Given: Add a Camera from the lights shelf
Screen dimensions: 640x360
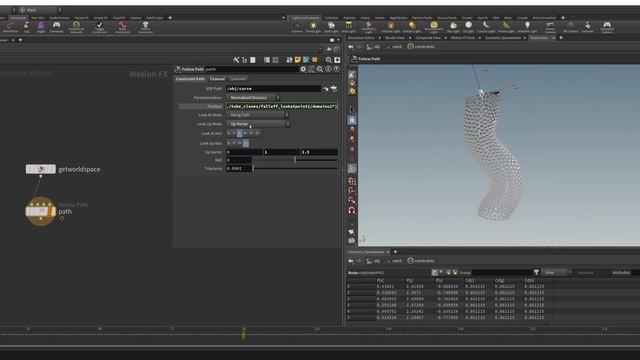Looking at the screenshot, I should [297, 27].
